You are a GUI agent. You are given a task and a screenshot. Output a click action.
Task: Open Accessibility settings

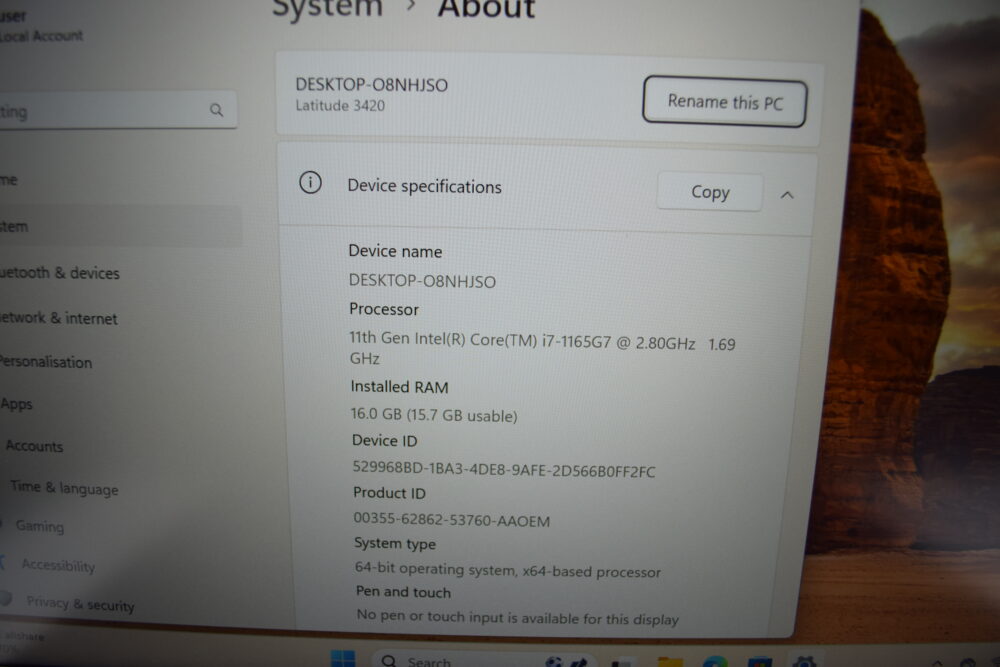pos(58,565)
